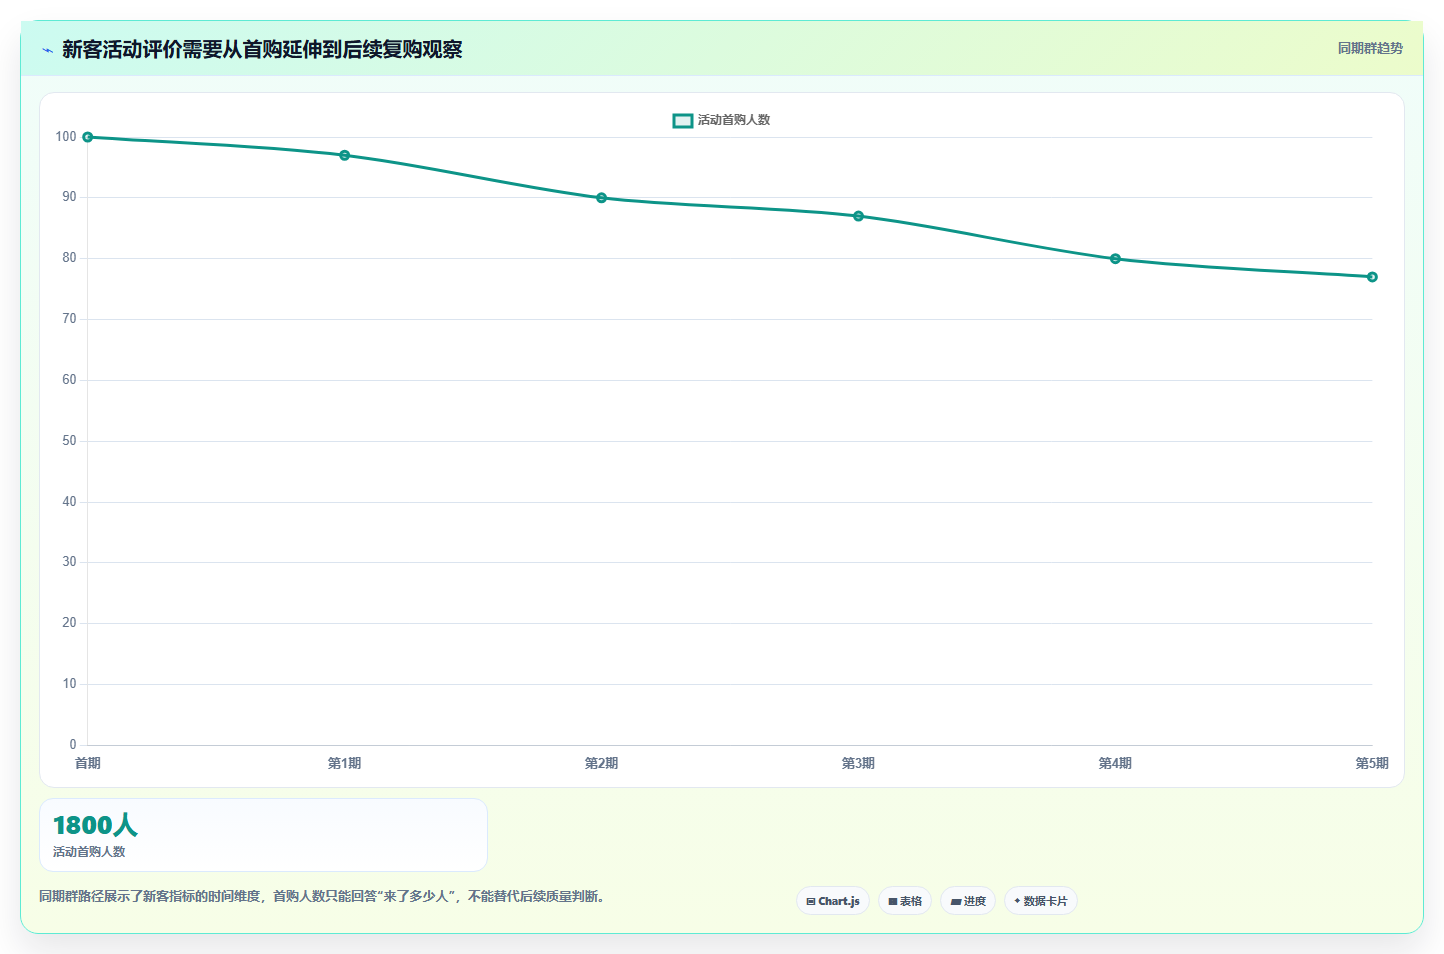The height and width of the screenshot is (954, 1444).
Task: Click the 50 y-axis tick label
Action: [x=69, y=441]
